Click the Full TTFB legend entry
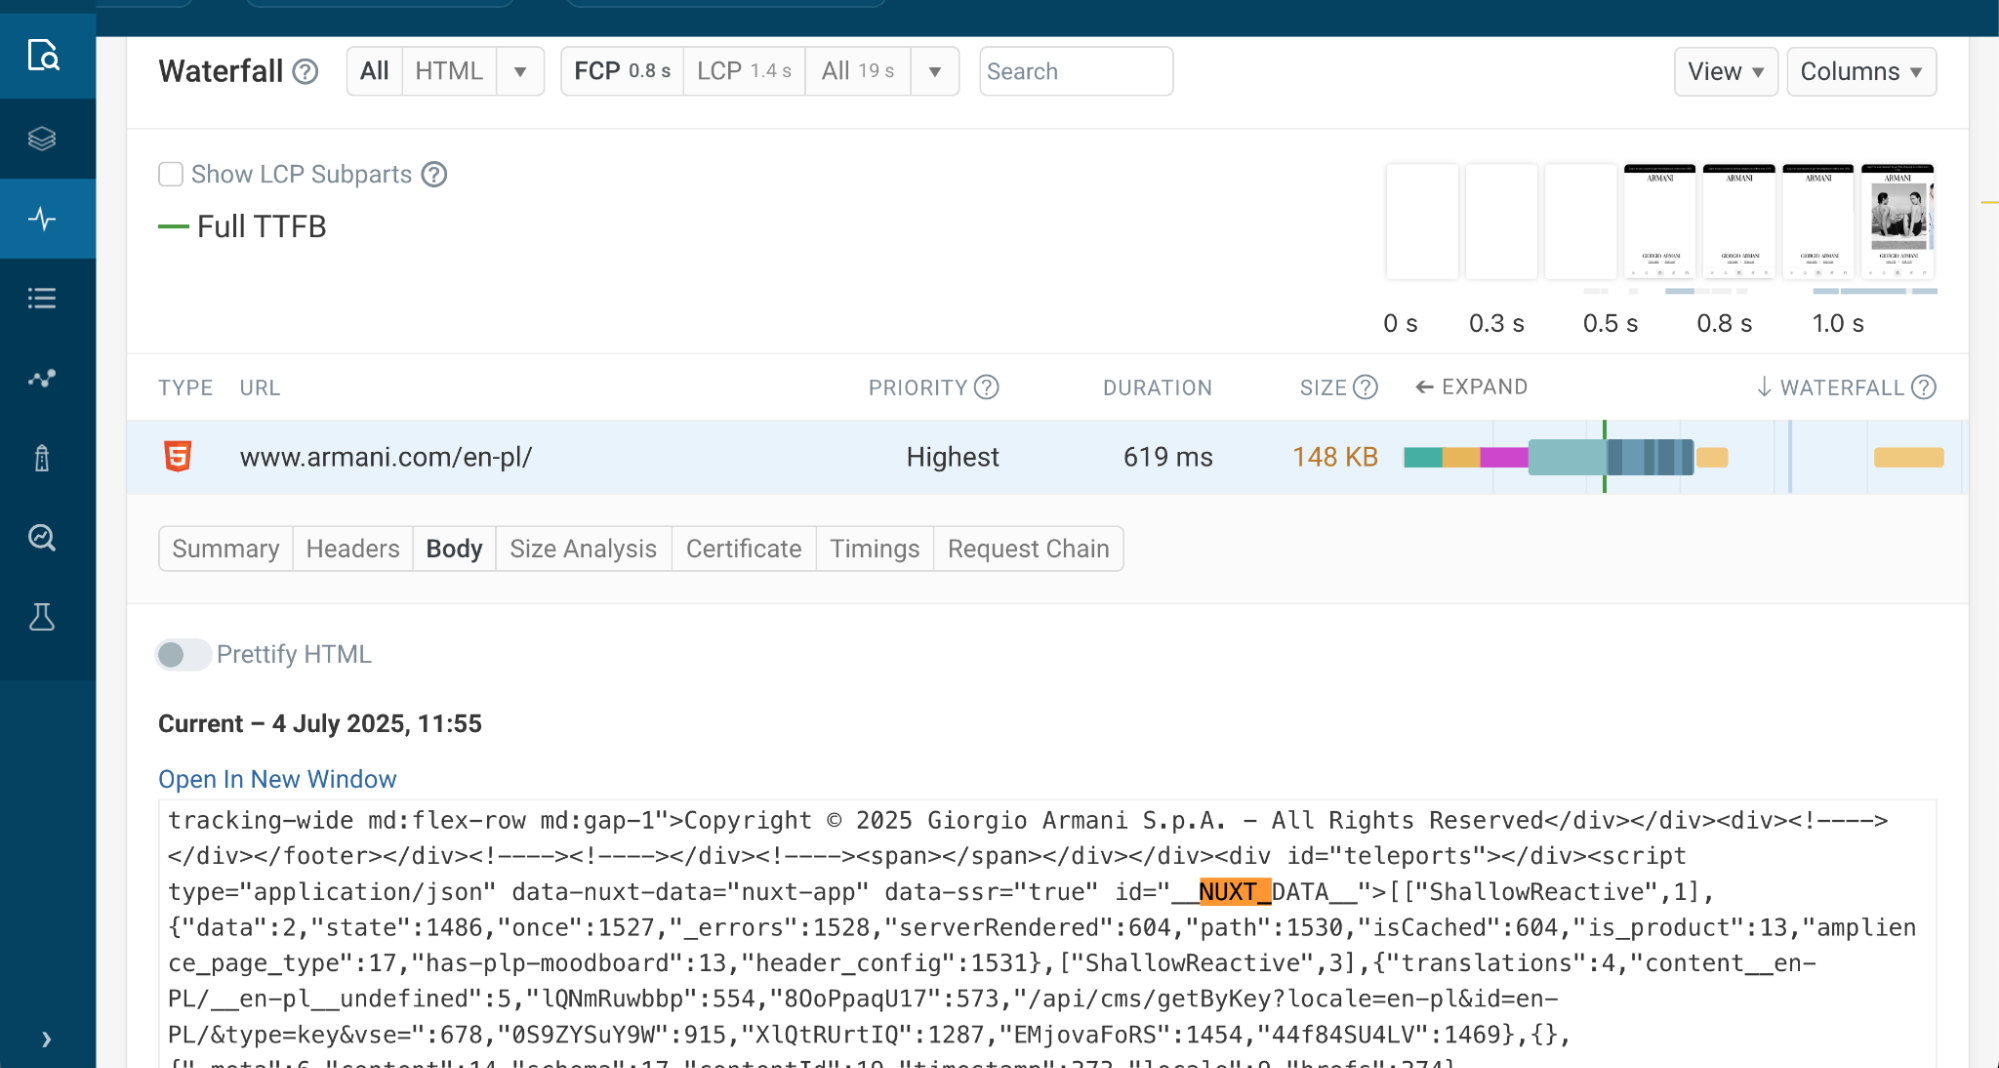Image resolution: width=1999 pixels, height=1068 pixels. (x=243, y=227)
